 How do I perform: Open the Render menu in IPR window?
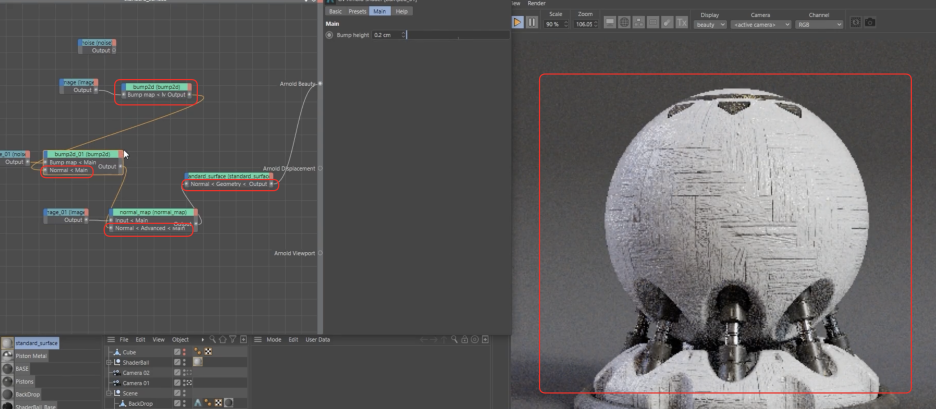pos(537,3)
